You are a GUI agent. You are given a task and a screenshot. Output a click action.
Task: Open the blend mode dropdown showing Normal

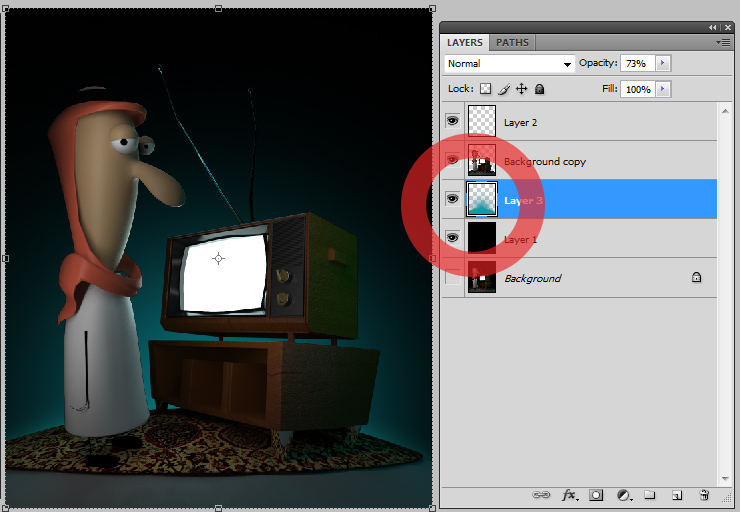tap(509, 64)
